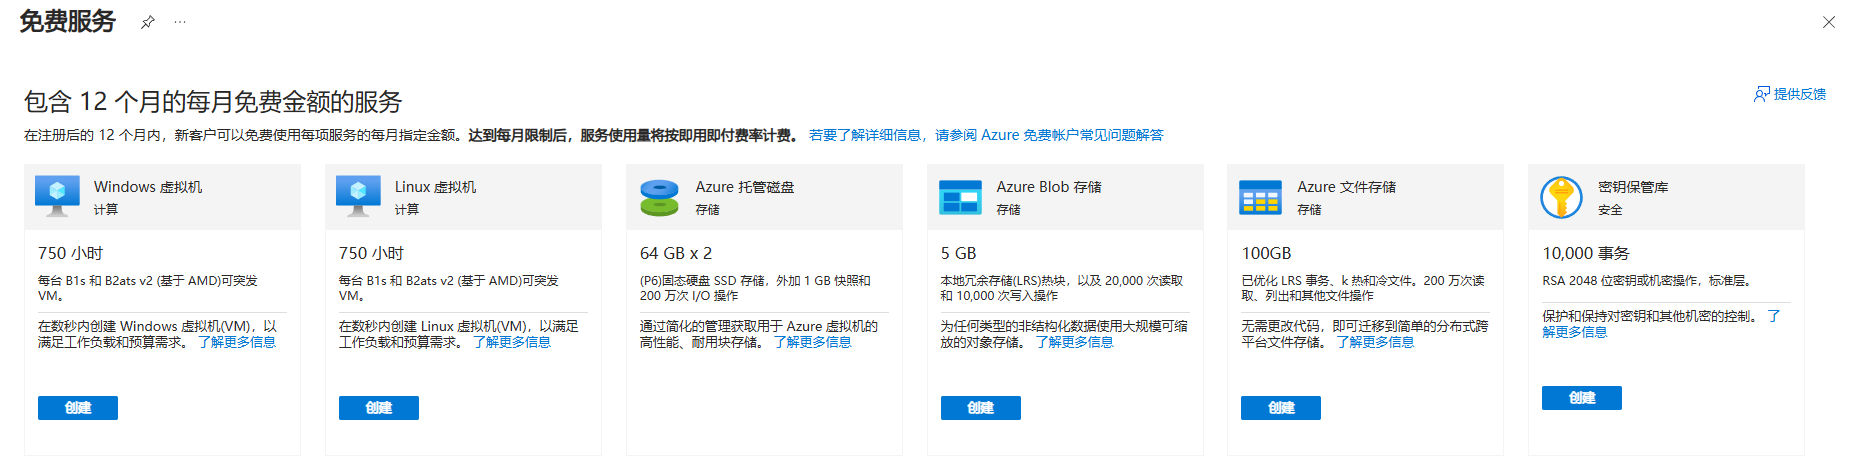Open the ellipsis more options menu

pos(180,22)
